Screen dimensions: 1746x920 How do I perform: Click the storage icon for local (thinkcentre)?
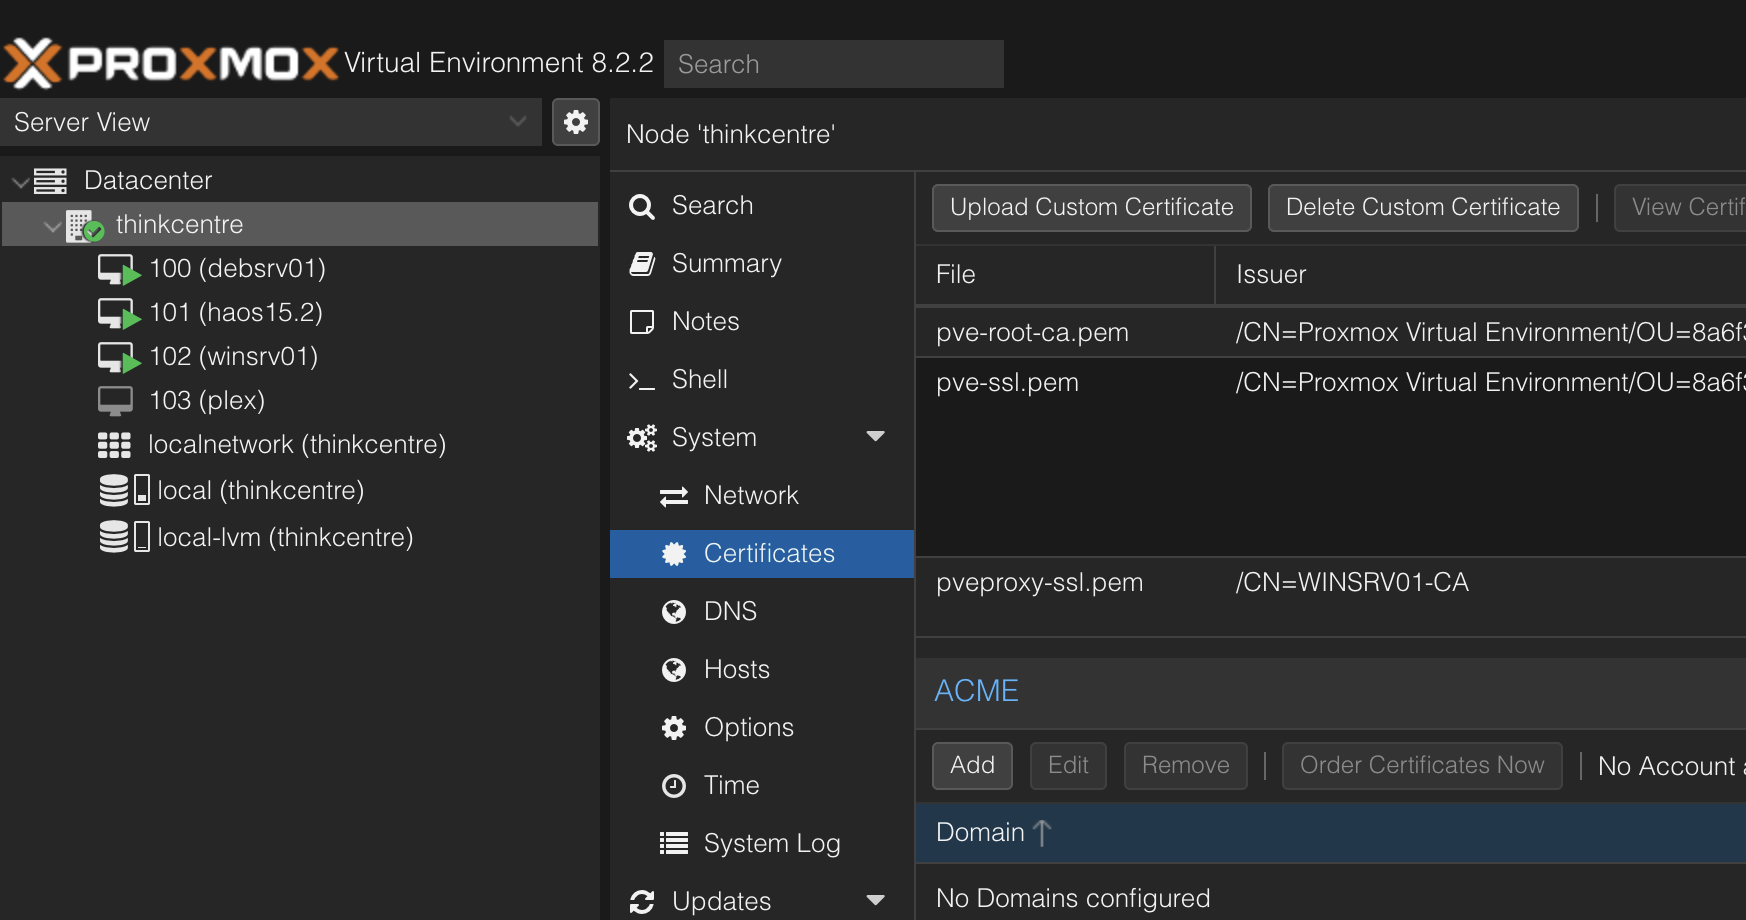124,490
